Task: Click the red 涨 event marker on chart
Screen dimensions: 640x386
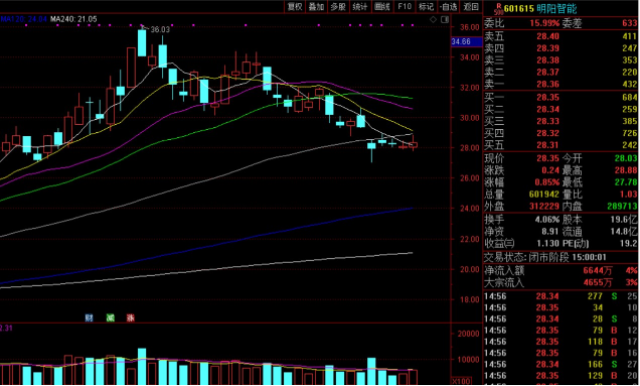Action: [x=131, y=318]
